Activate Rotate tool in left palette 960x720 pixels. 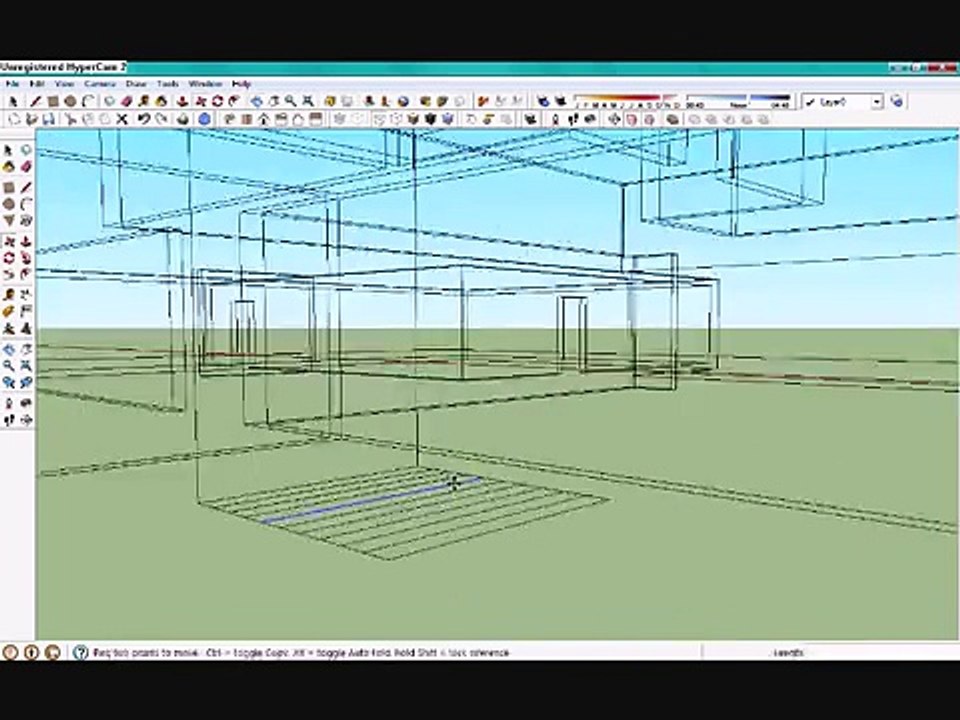tap(9, 258)
